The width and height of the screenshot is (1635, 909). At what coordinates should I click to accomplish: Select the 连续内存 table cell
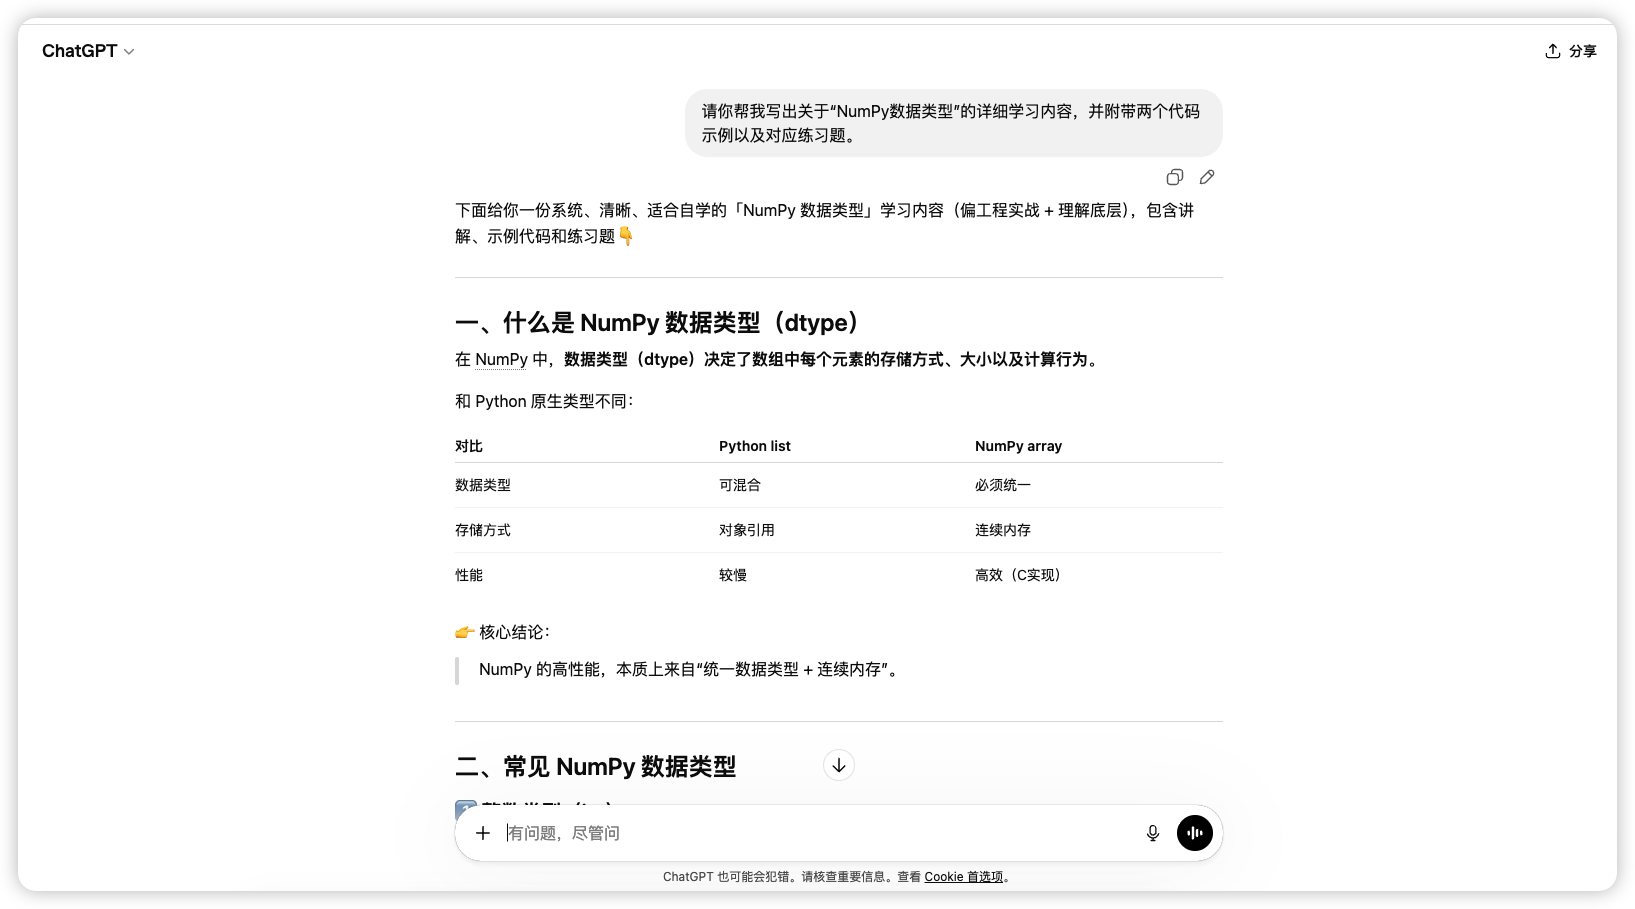point(1002,530)
